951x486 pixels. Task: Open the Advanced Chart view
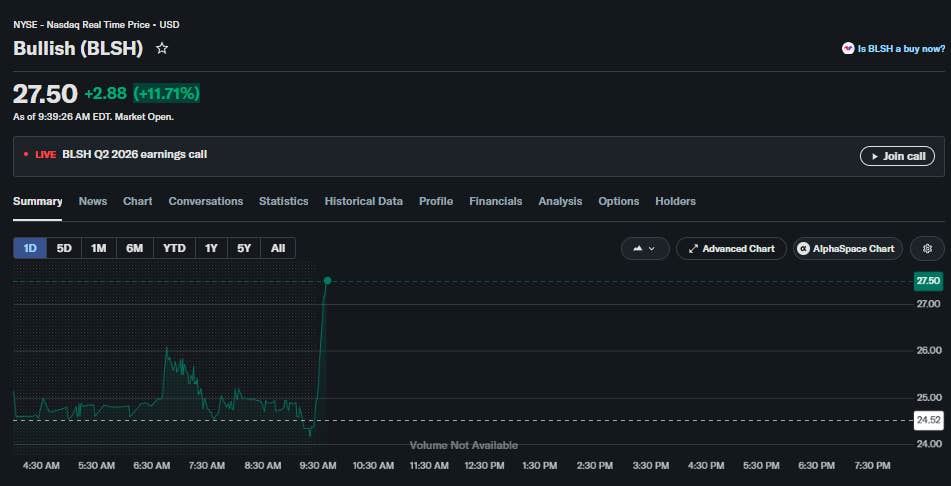click(x=731, y=249)
